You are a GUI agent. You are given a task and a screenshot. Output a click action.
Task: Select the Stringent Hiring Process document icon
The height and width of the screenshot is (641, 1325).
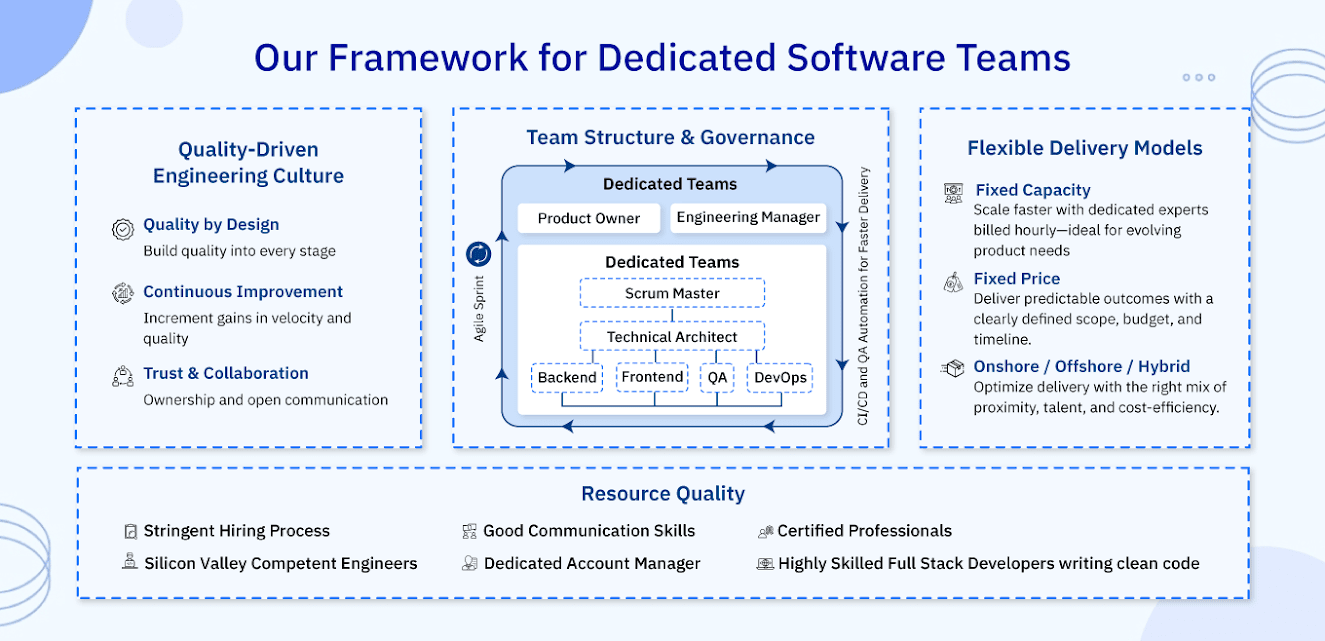(x=130, y=530)
